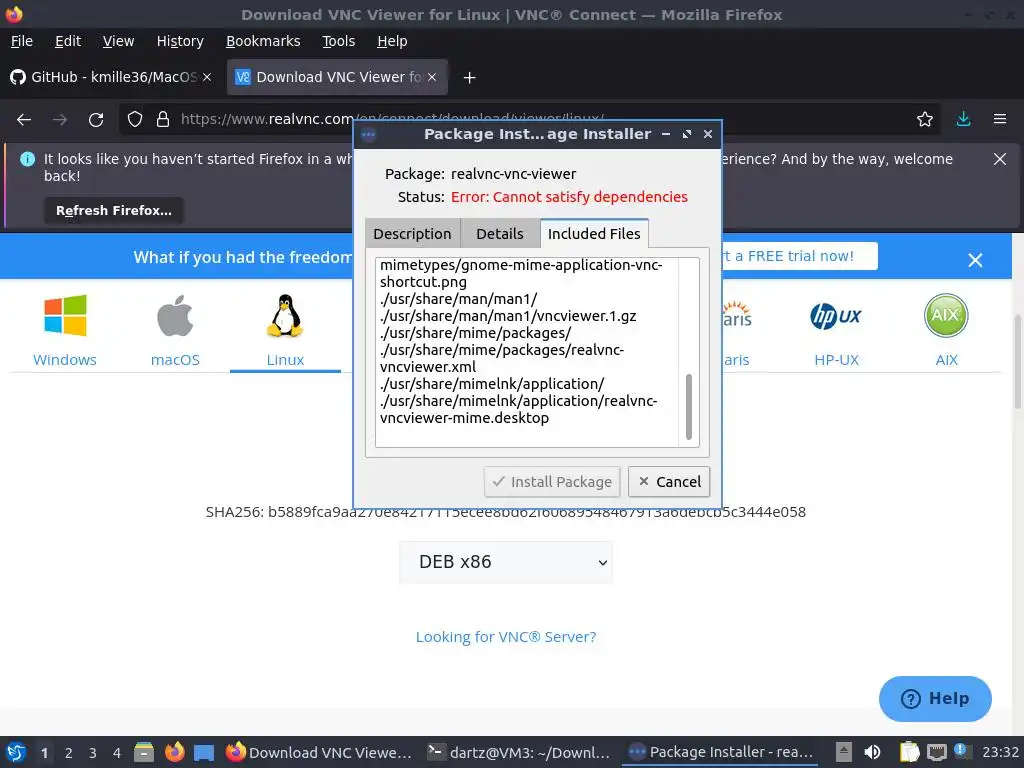Open the File menu
Image resolution: width=1024 pixels, height=768 pixels.
[x=22, y=41]
